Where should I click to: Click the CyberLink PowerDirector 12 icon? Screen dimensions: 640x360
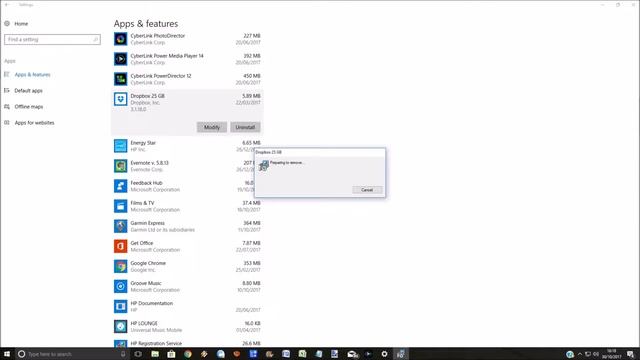click(120, 79)
